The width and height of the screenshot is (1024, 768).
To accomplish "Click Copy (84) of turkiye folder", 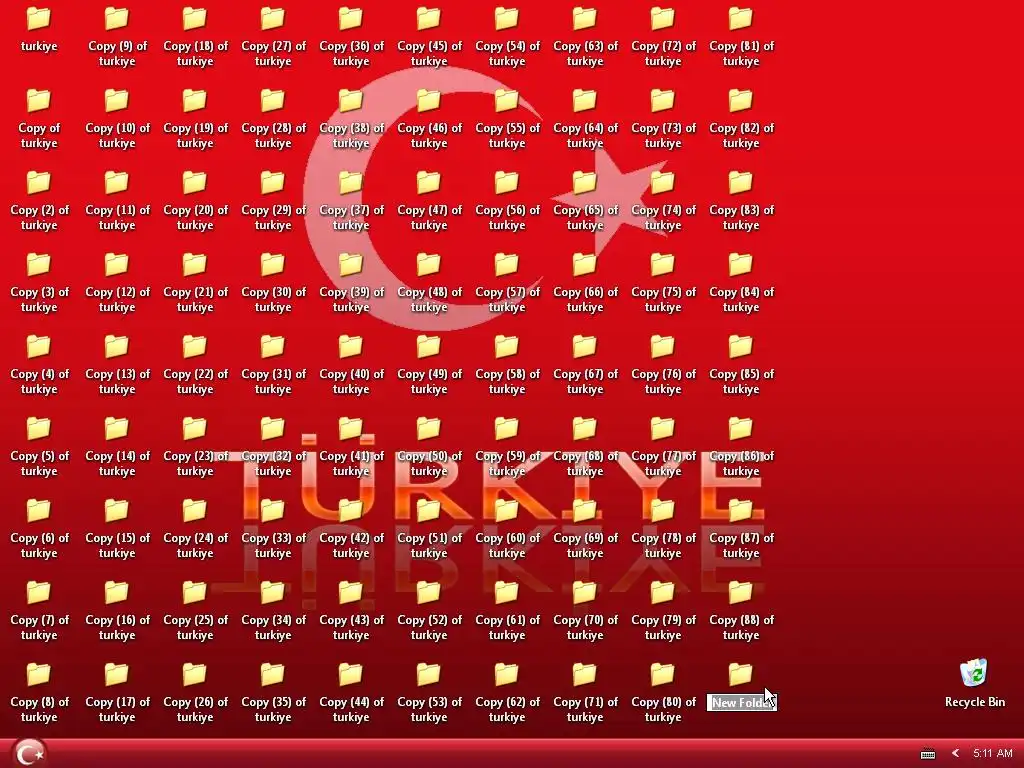I will (741, 264).
